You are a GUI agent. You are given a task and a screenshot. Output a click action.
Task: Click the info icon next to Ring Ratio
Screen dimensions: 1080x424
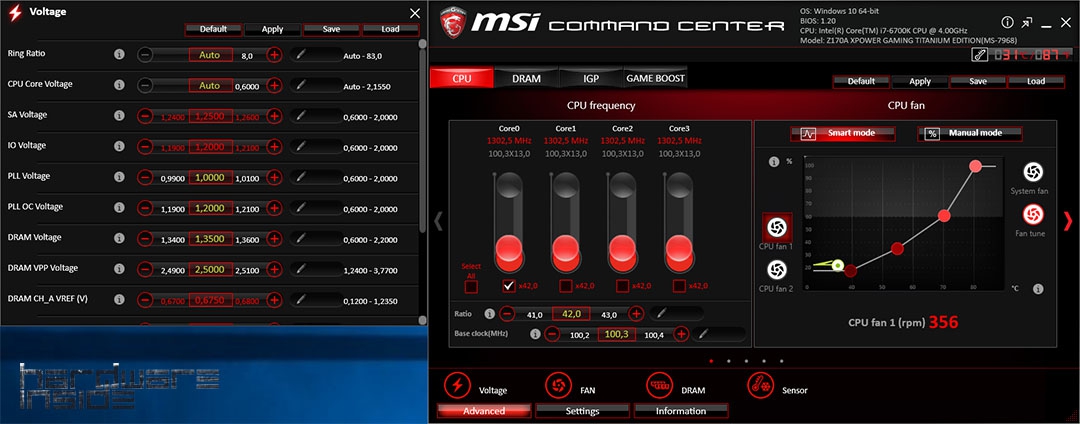[119, 54]
